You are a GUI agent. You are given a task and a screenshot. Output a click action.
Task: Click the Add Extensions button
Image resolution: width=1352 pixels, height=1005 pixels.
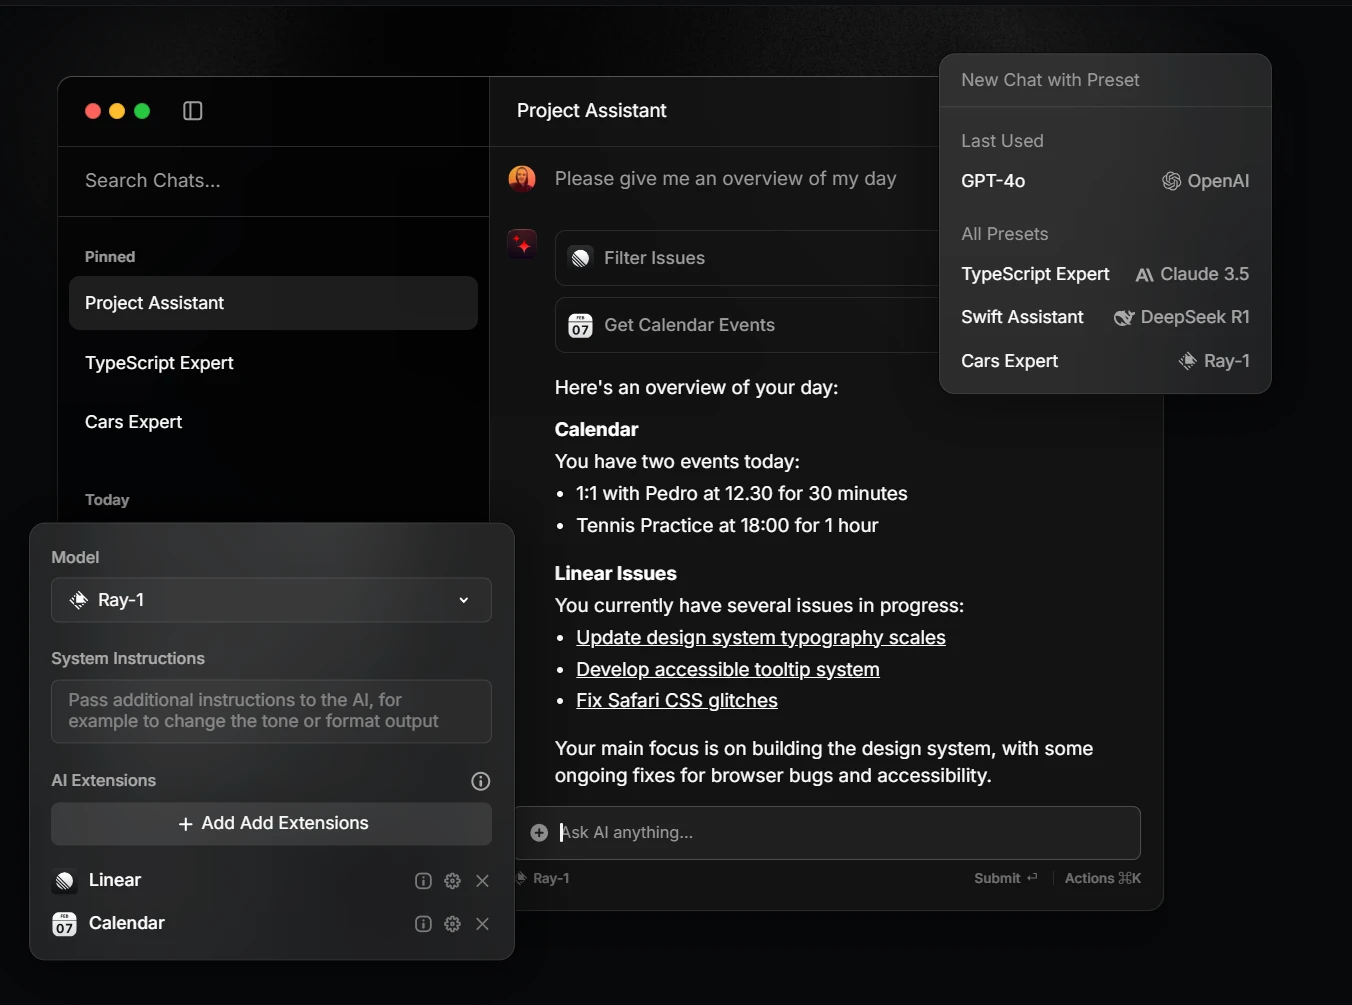tap(271, 823)
